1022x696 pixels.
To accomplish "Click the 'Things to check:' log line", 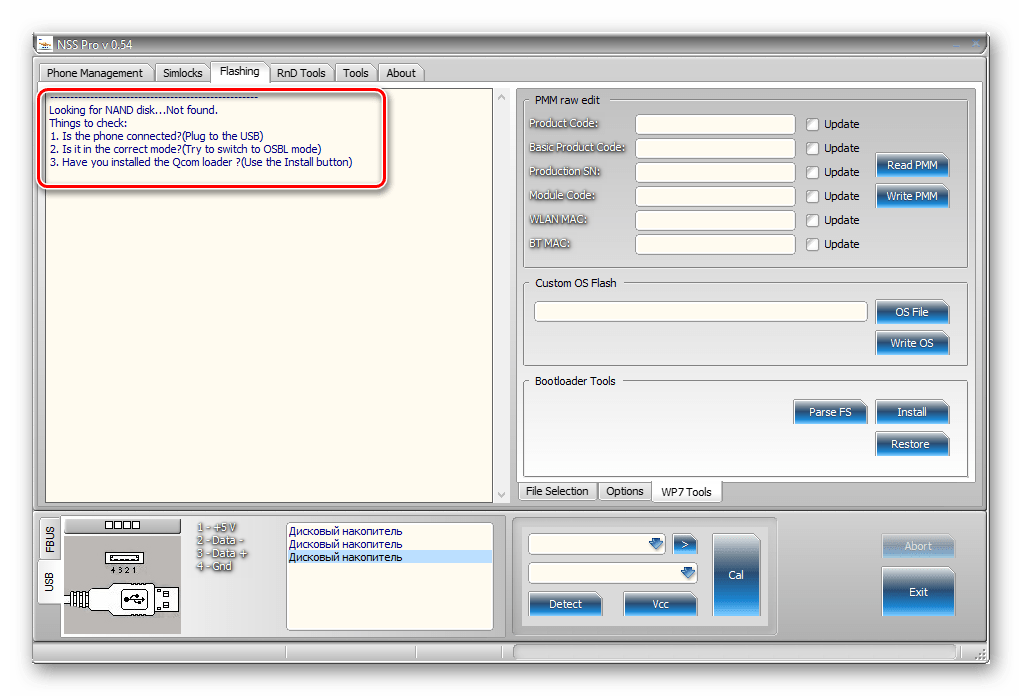I will point(88,123).
